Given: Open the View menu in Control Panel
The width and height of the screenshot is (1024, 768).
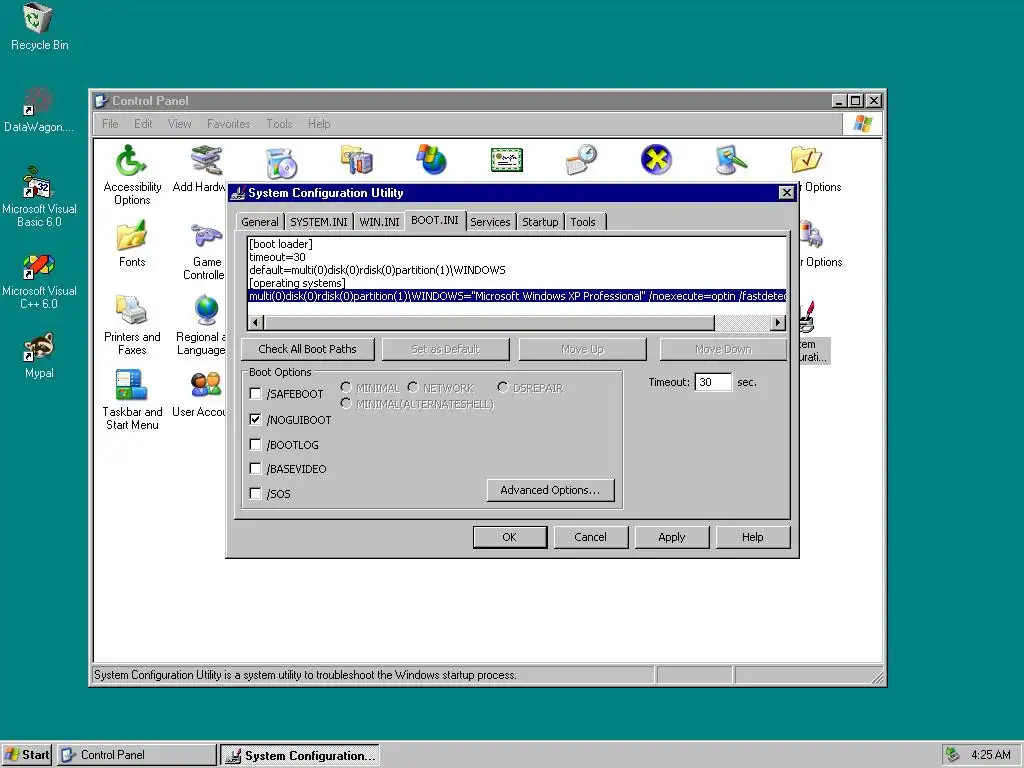Looking at the screenshot, I should [x=180, y=124].
